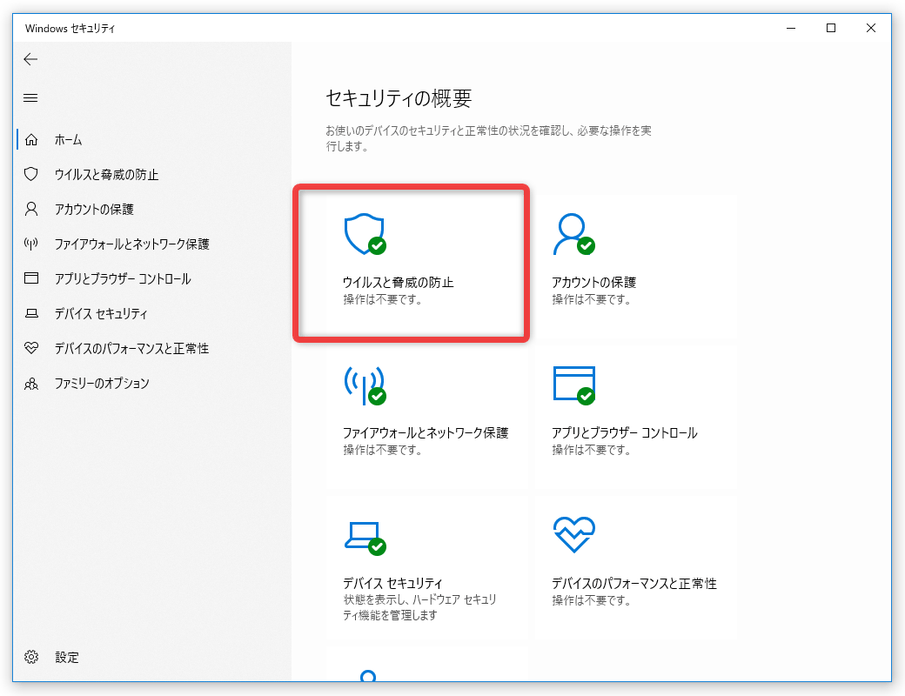Click the shield icon in sidebar
Screen dimensions: 905x696
[x=31, y=174]
